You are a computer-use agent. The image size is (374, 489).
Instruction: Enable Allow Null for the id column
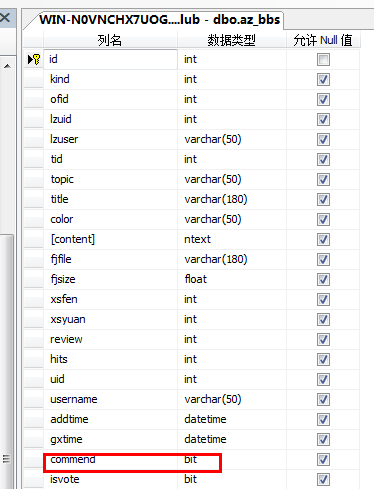[x=323, y=60]
